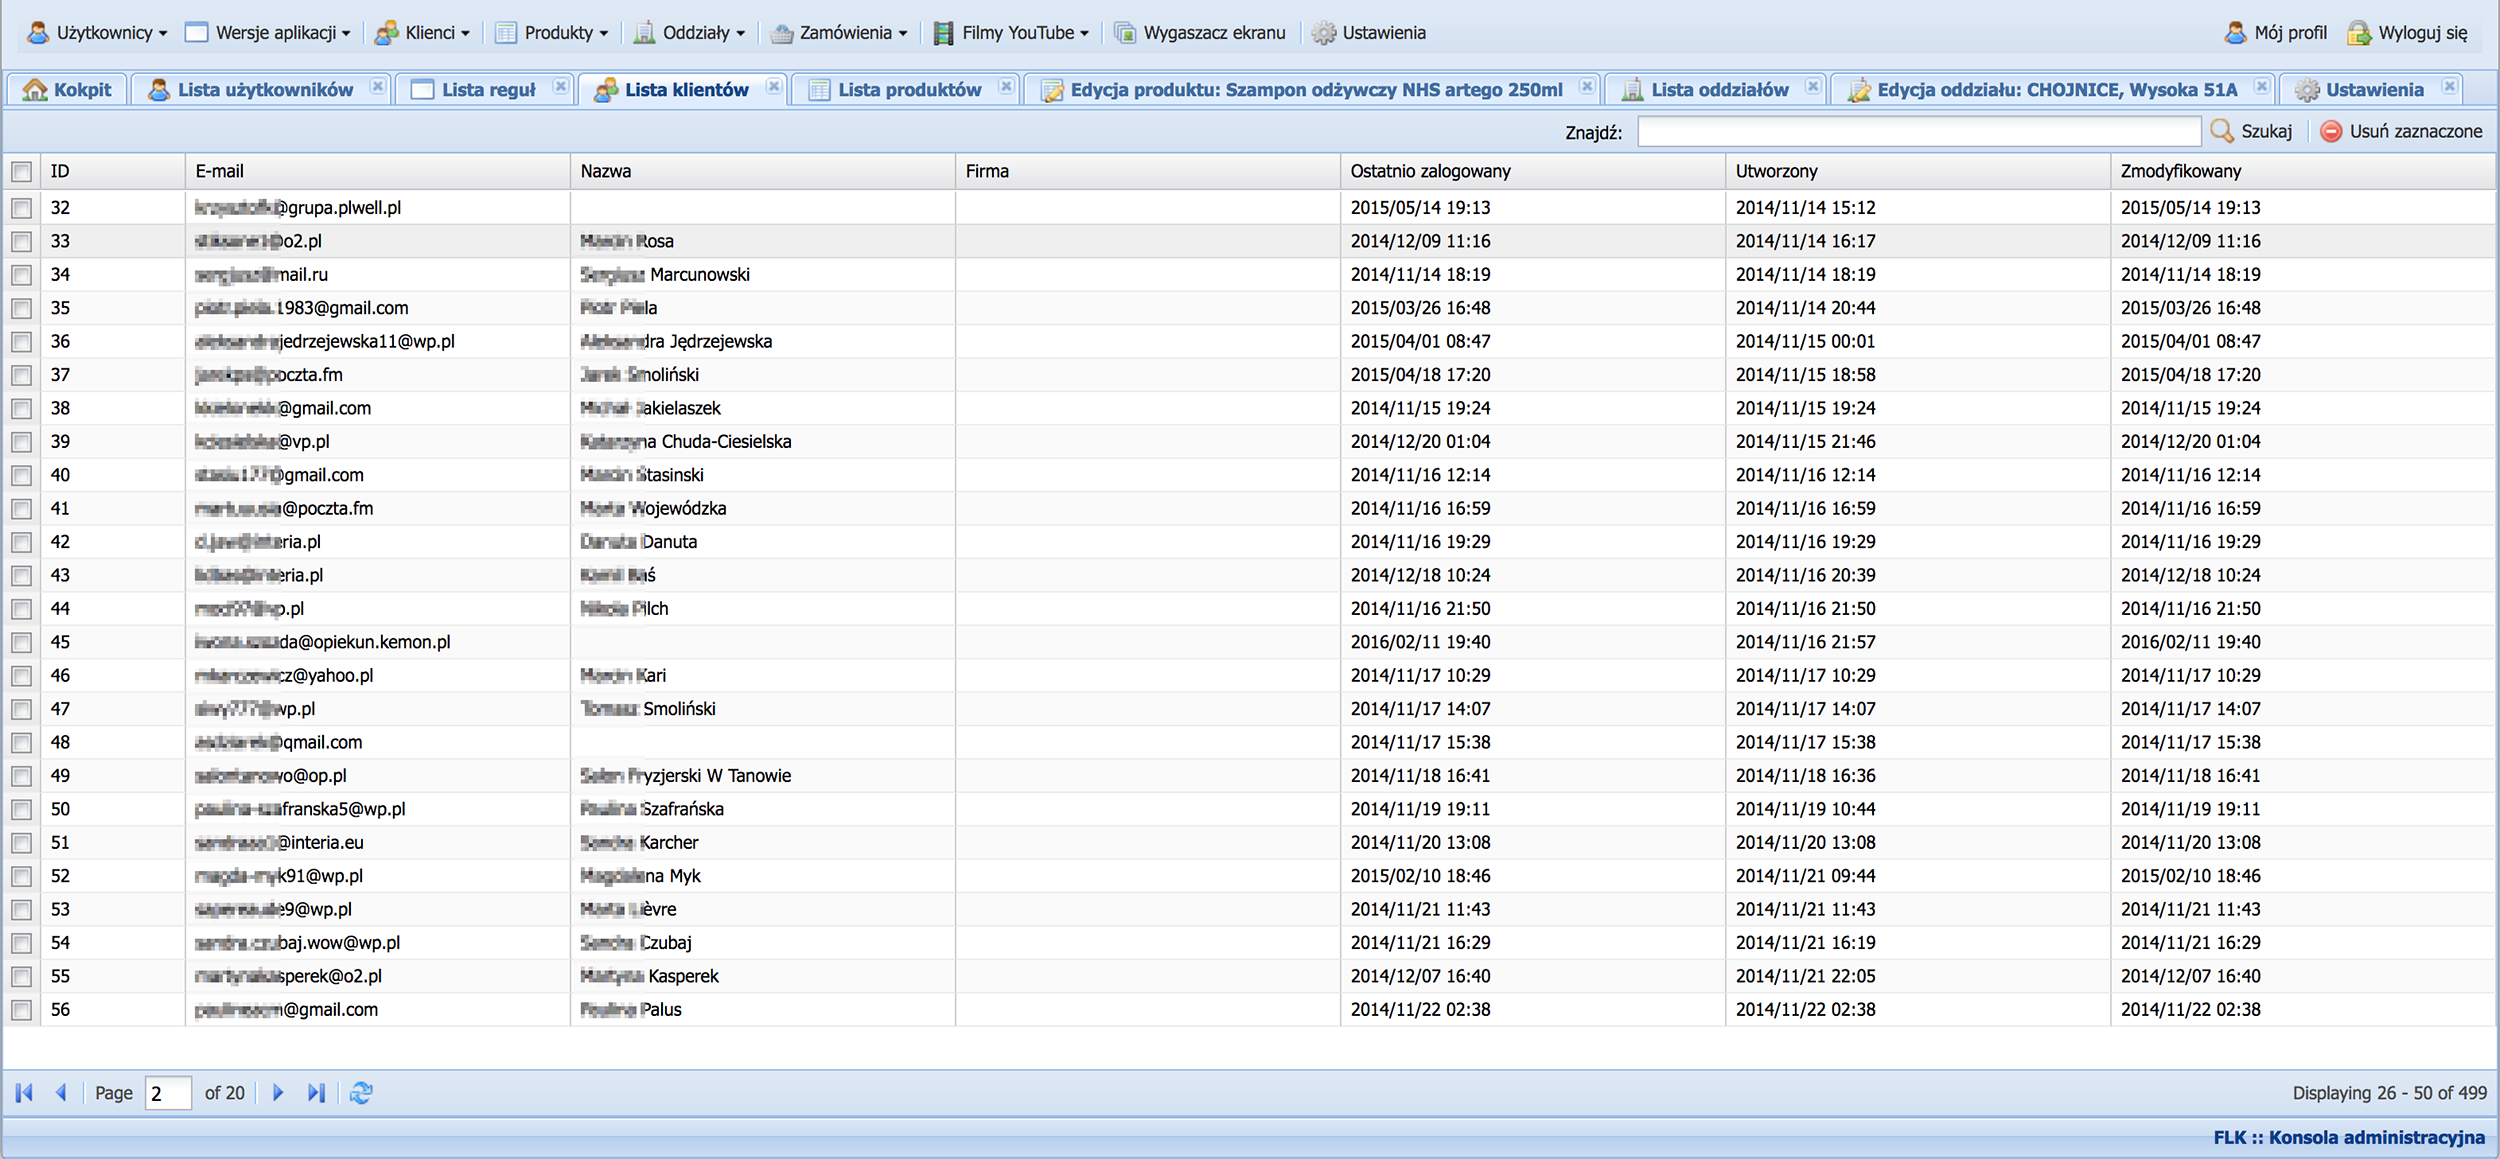Select the row checkbox for ID 45
Viewport: 2500px width, 1159px height.
(x=22, y=642)
